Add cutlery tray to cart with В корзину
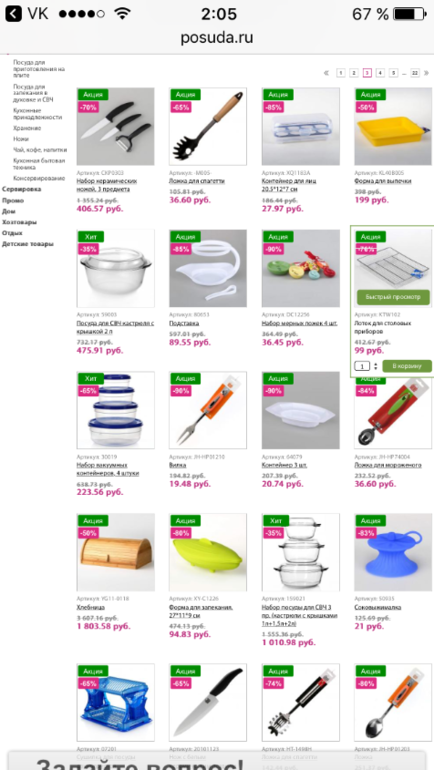The image size is (434, 770). [x=407, y=366]
